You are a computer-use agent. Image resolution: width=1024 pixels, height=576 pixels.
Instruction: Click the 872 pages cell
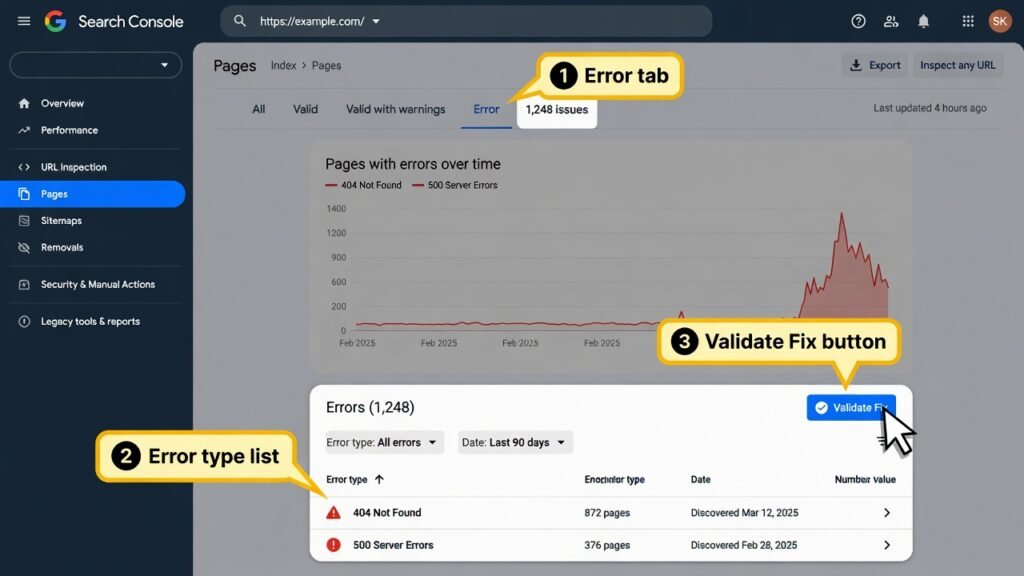(x=607, y=513)
